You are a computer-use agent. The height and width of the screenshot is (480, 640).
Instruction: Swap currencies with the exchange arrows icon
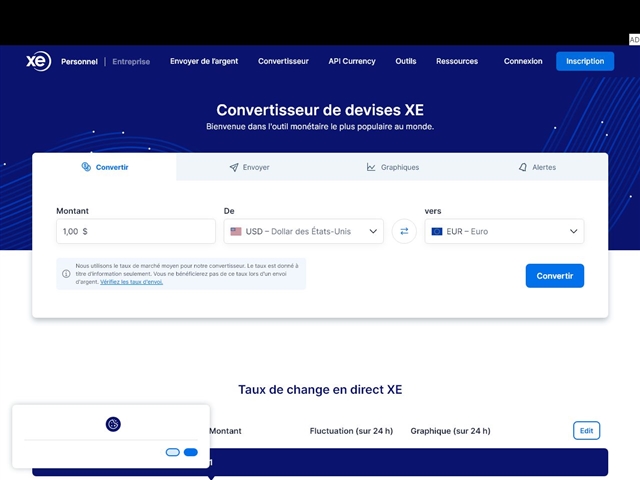(x=404, y=231)
